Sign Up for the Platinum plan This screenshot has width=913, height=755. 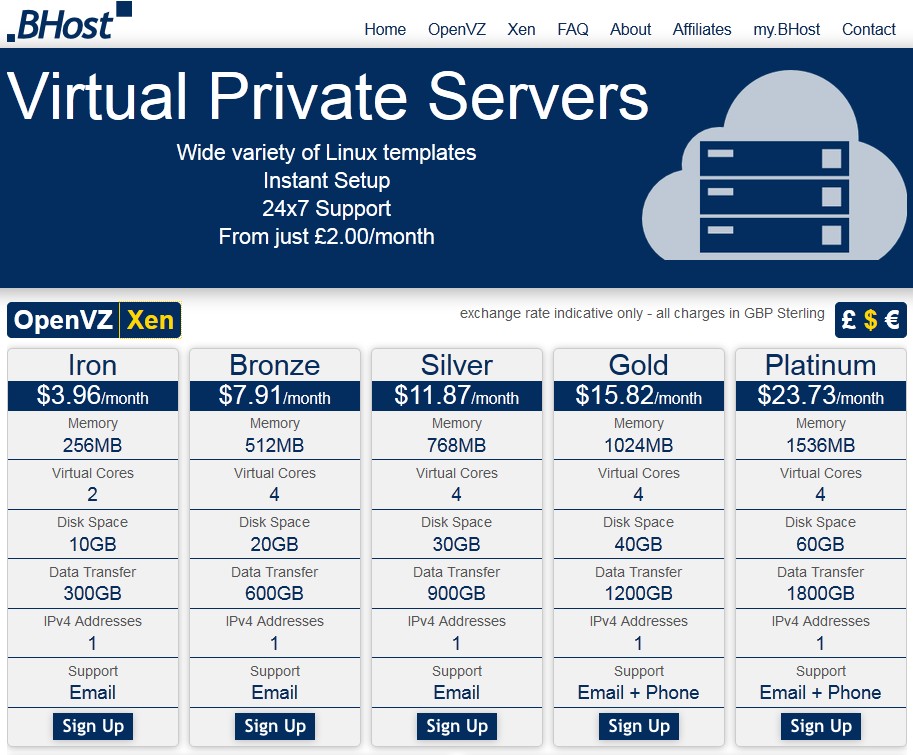(821, 726)
